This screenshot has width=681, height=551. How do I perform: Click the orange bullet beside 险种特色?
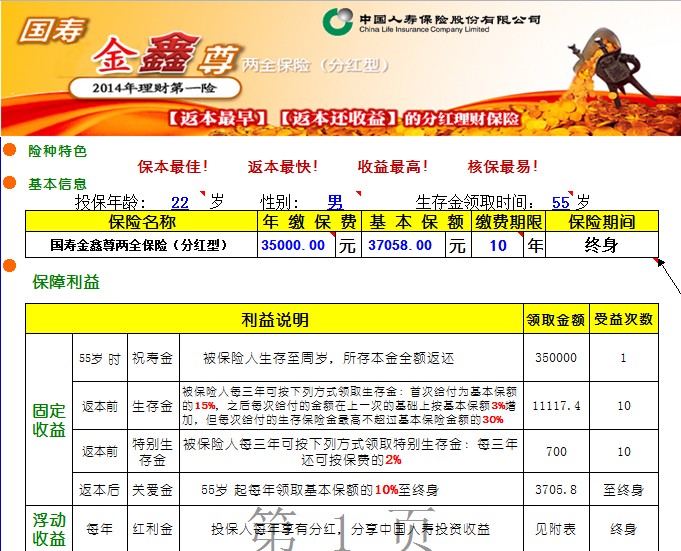(x=10, y=150)
